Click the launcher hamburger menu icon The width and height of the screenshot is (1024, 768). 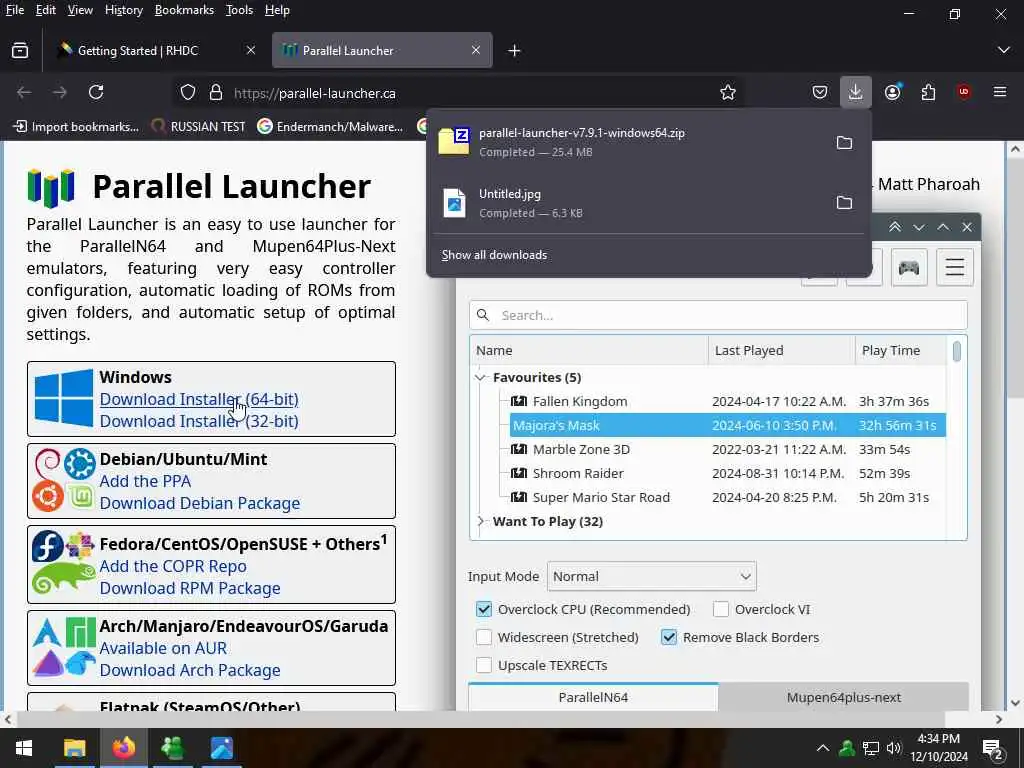[x=955, y=267]
